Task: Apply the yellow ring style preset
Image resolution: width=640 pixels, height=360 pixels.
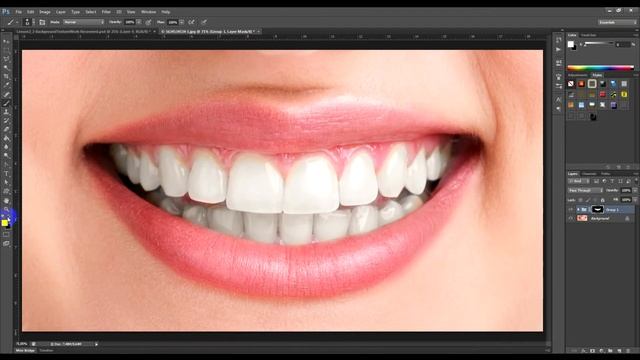Action: [x=624, y=94]
